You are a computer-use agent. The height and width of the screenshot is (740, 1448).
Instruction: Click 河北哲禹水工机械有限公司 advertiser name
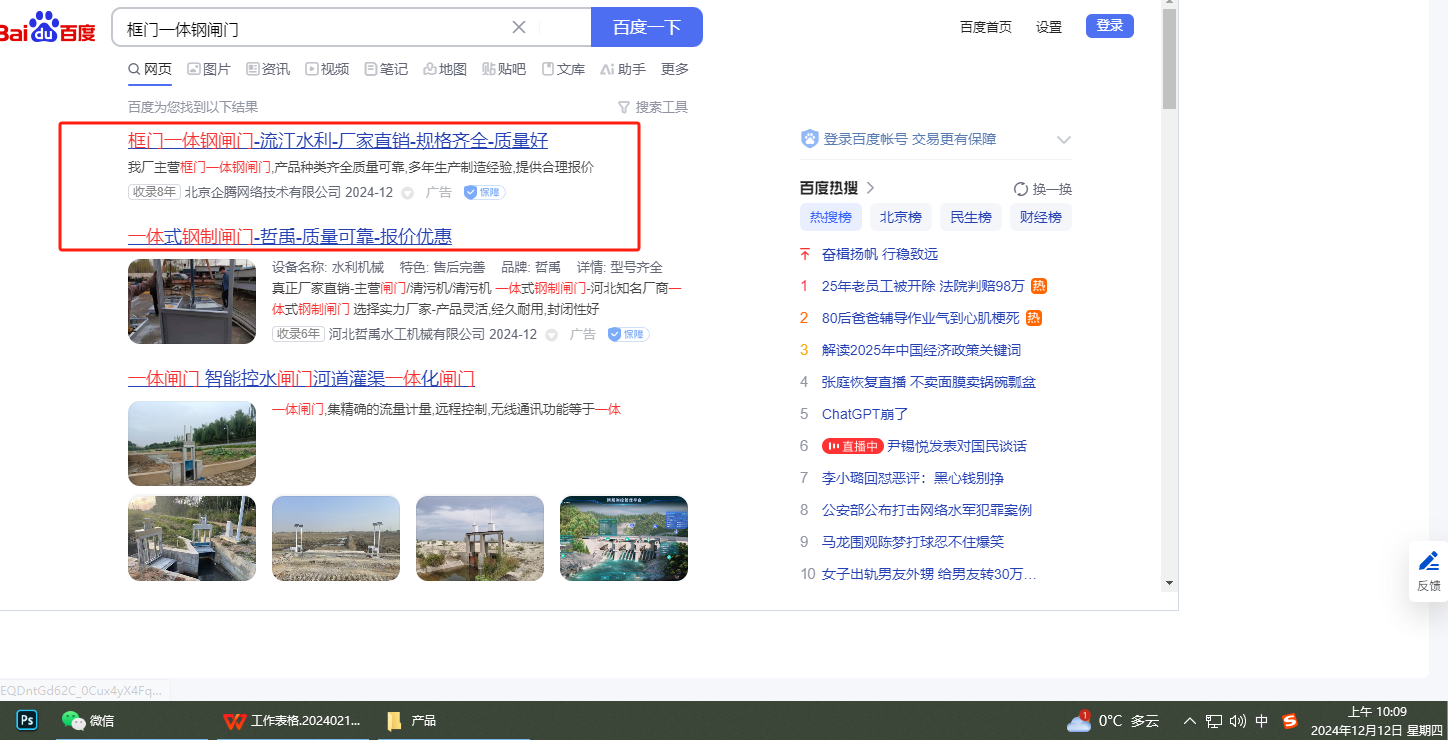point(407,334)
